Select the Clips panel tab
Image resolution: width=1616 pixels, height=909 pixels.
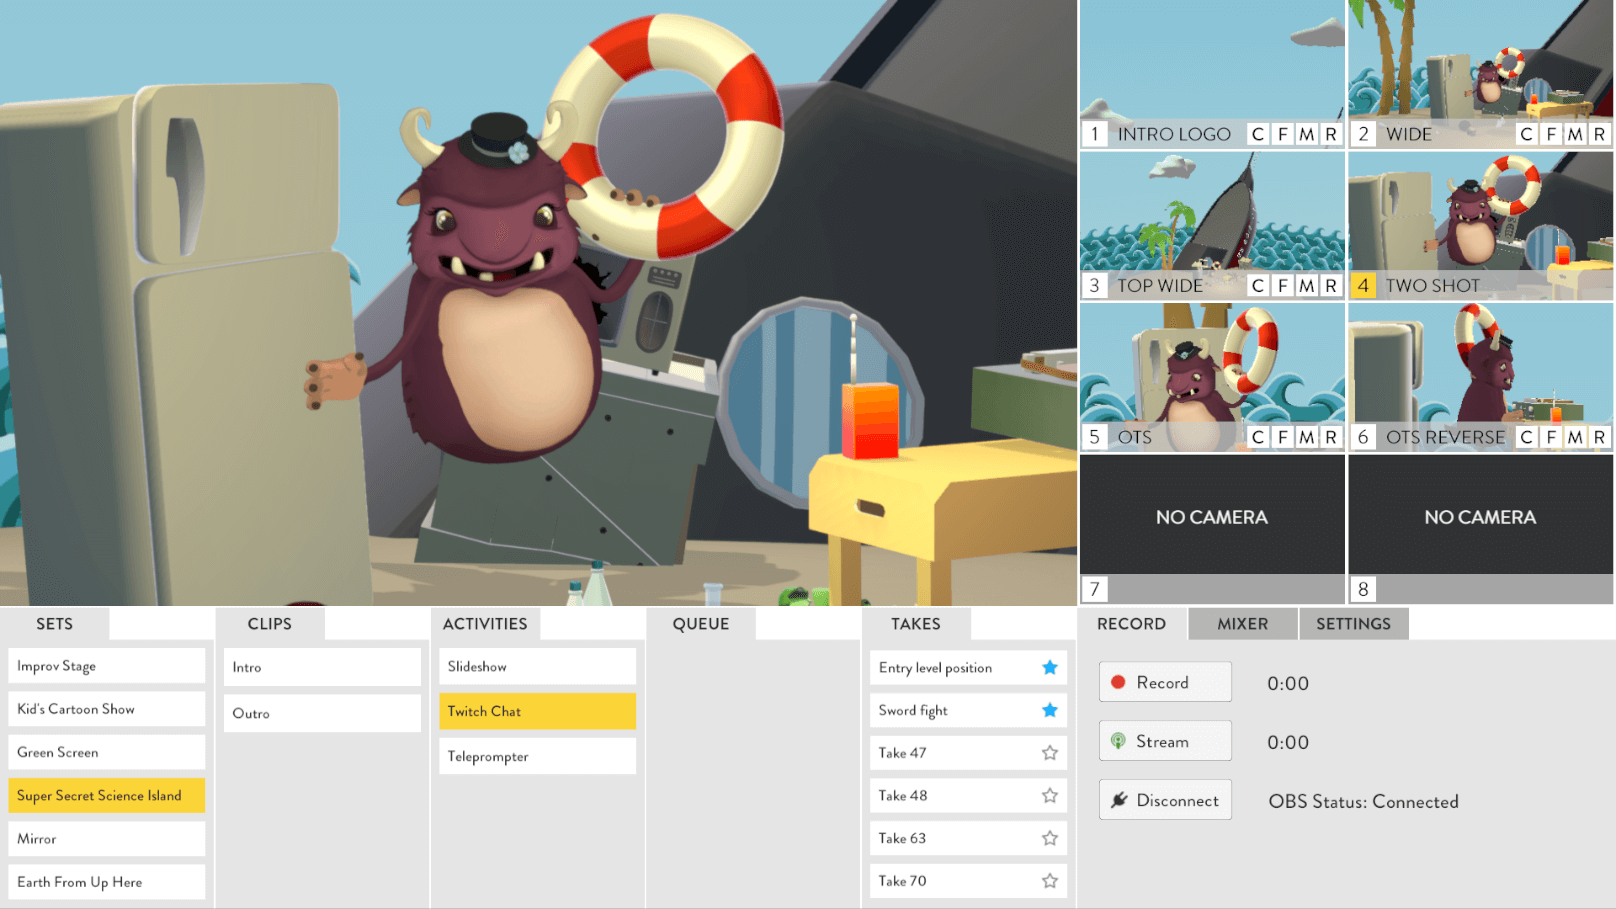tap(270, 624)
